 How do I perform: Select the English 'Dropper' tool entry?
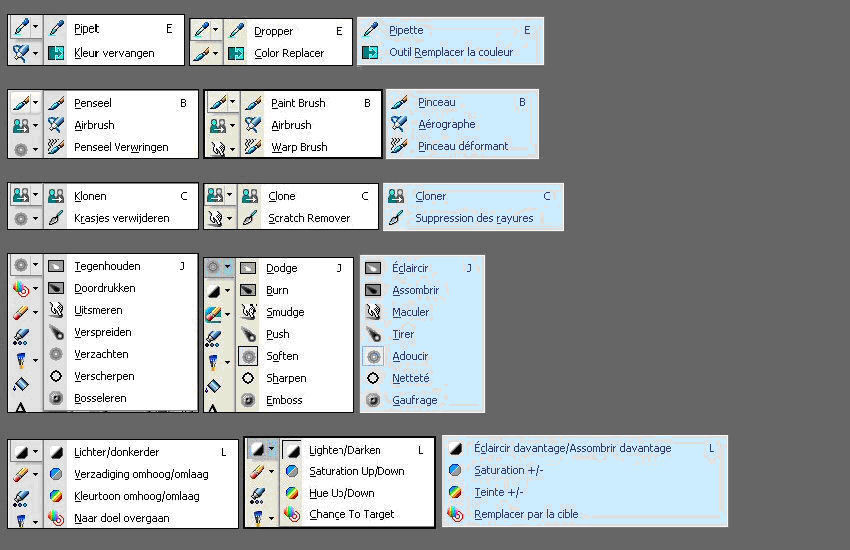pos(288,31)
